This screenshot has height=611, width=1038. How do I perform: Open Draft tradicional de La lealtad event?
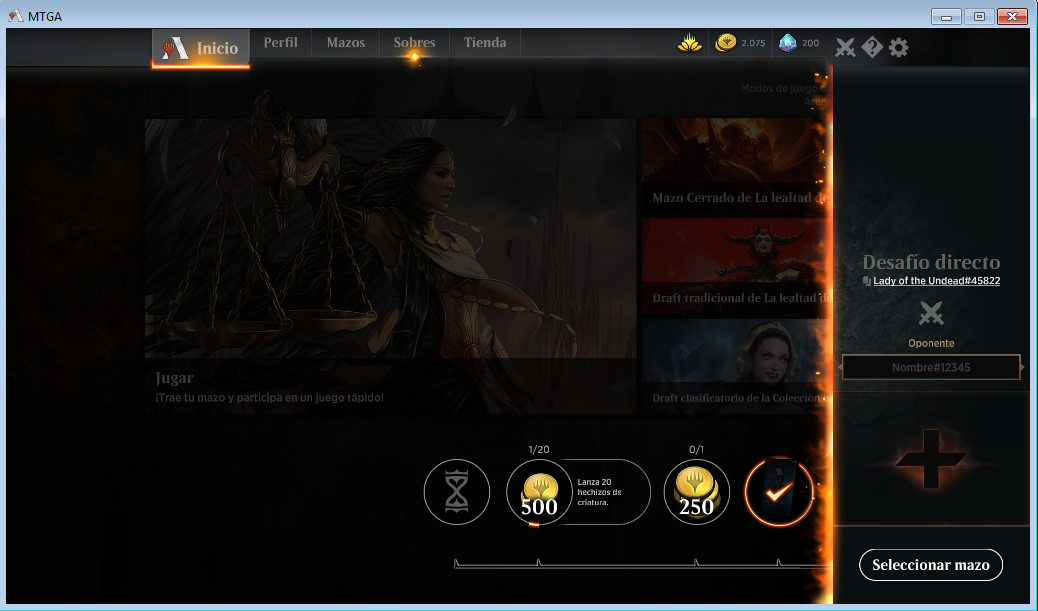coord(737,267)
